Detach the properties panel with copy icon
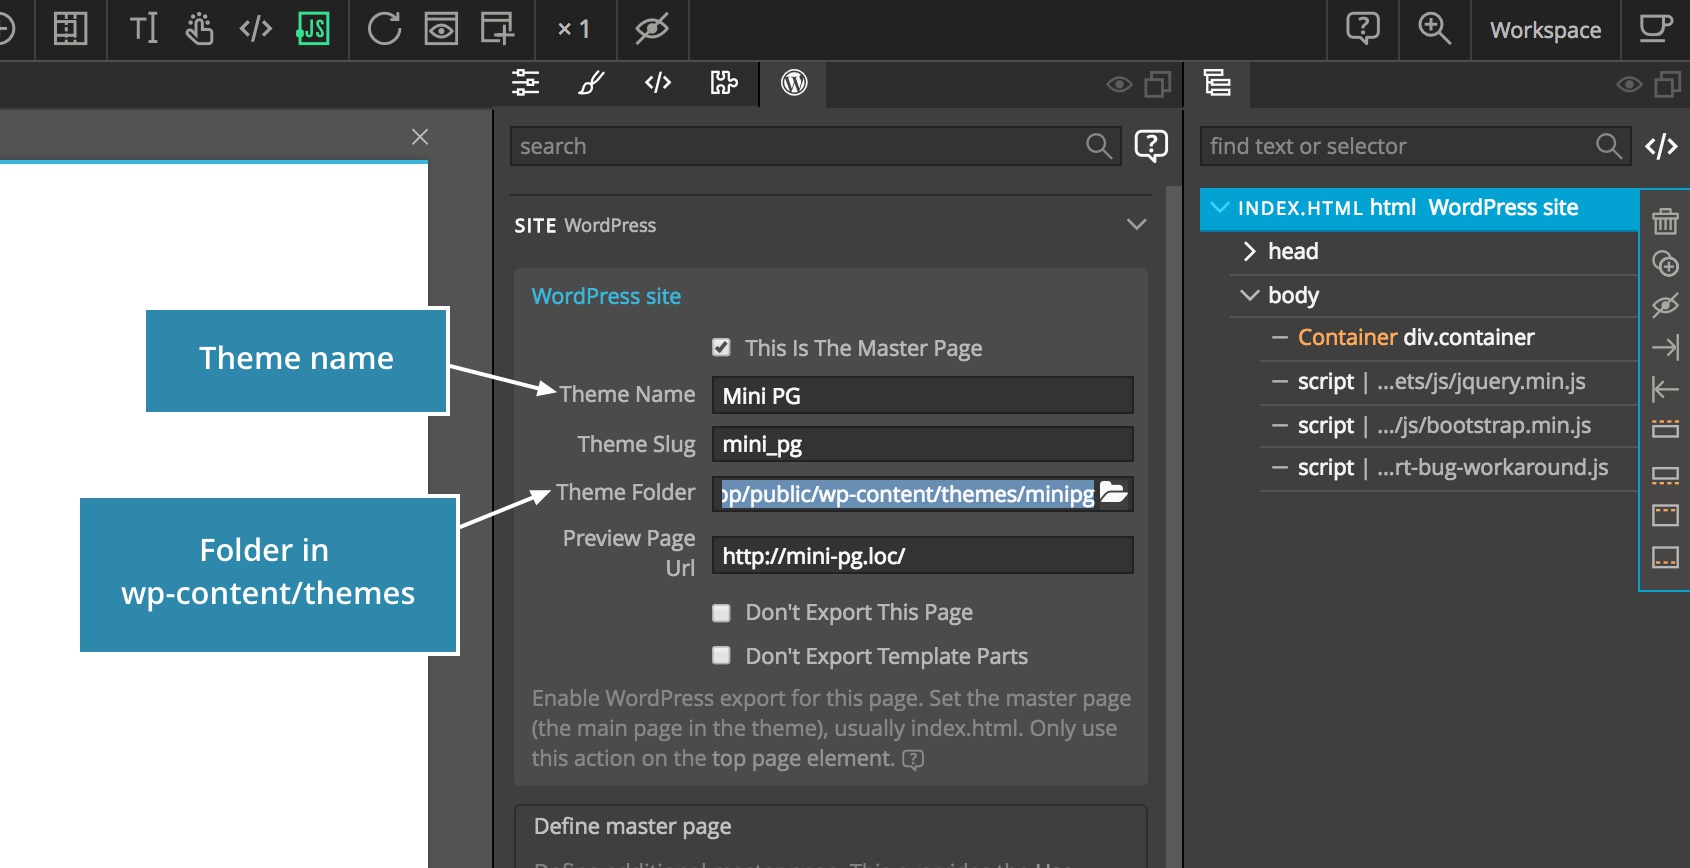 click(1158, 85)
